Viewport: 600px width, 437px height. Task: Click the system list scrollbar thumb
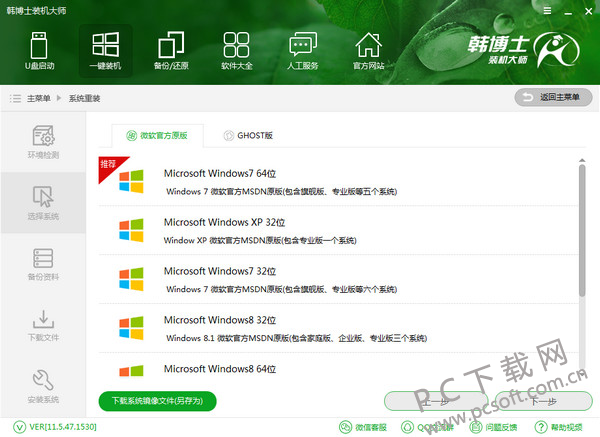tap(582, 231)
